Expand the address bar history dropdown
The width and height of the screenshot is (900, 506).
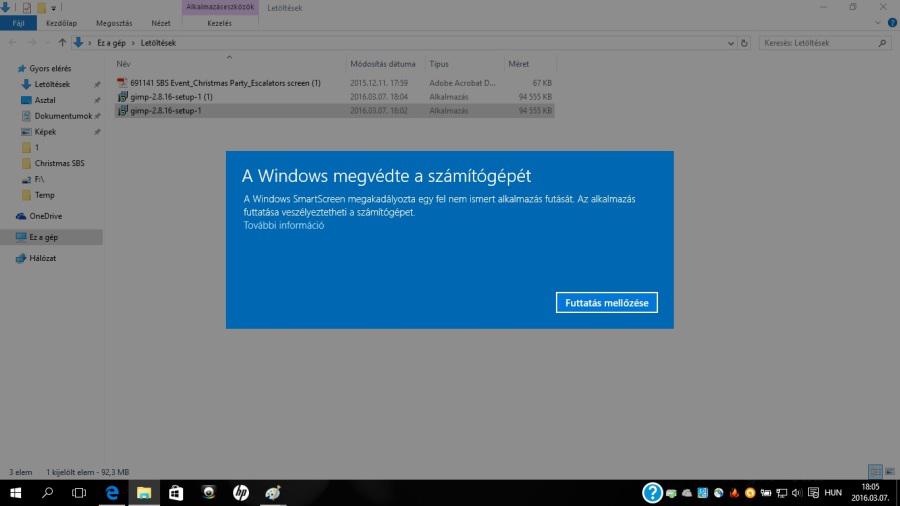point(731,43)
